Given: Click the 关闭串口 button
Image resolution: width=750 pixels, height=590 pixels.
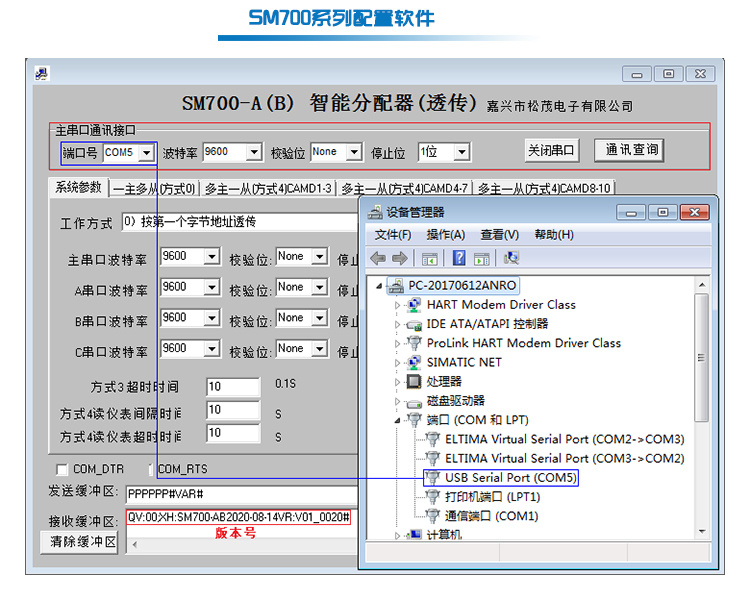Looking at the screenshot, I should [551, 150].
